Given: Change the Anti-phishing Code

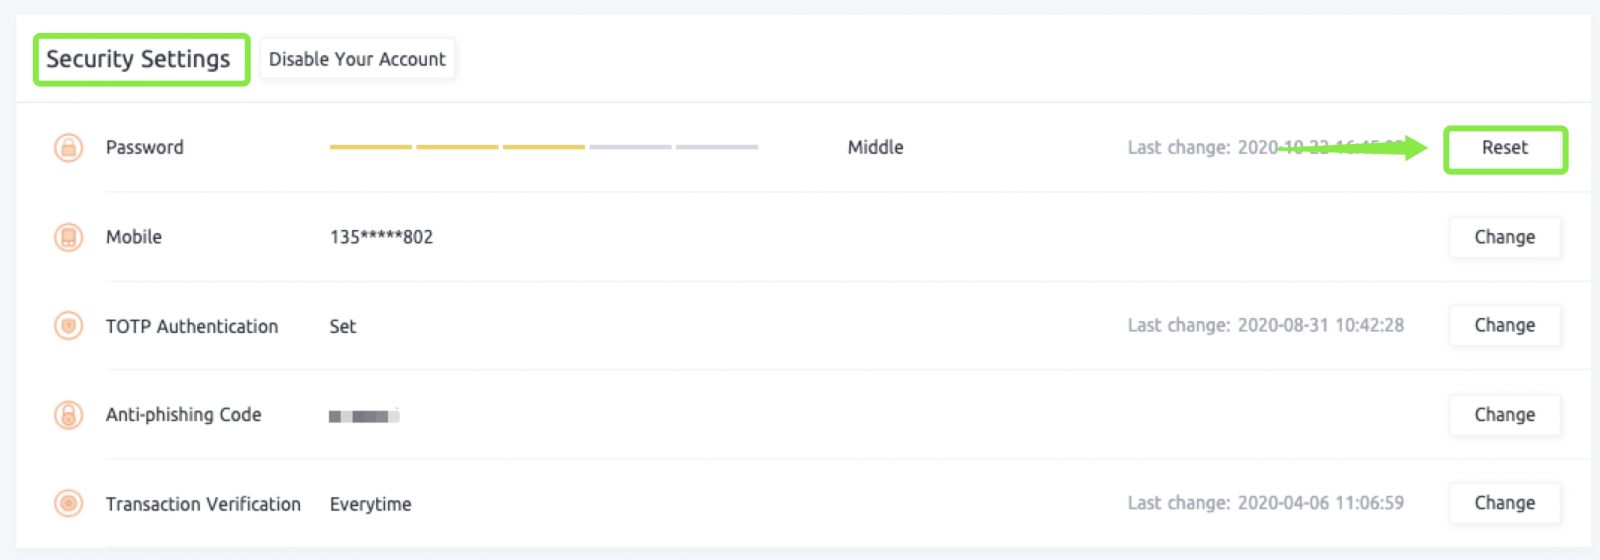Looking at the screenshot, I should pos(1504,415).
